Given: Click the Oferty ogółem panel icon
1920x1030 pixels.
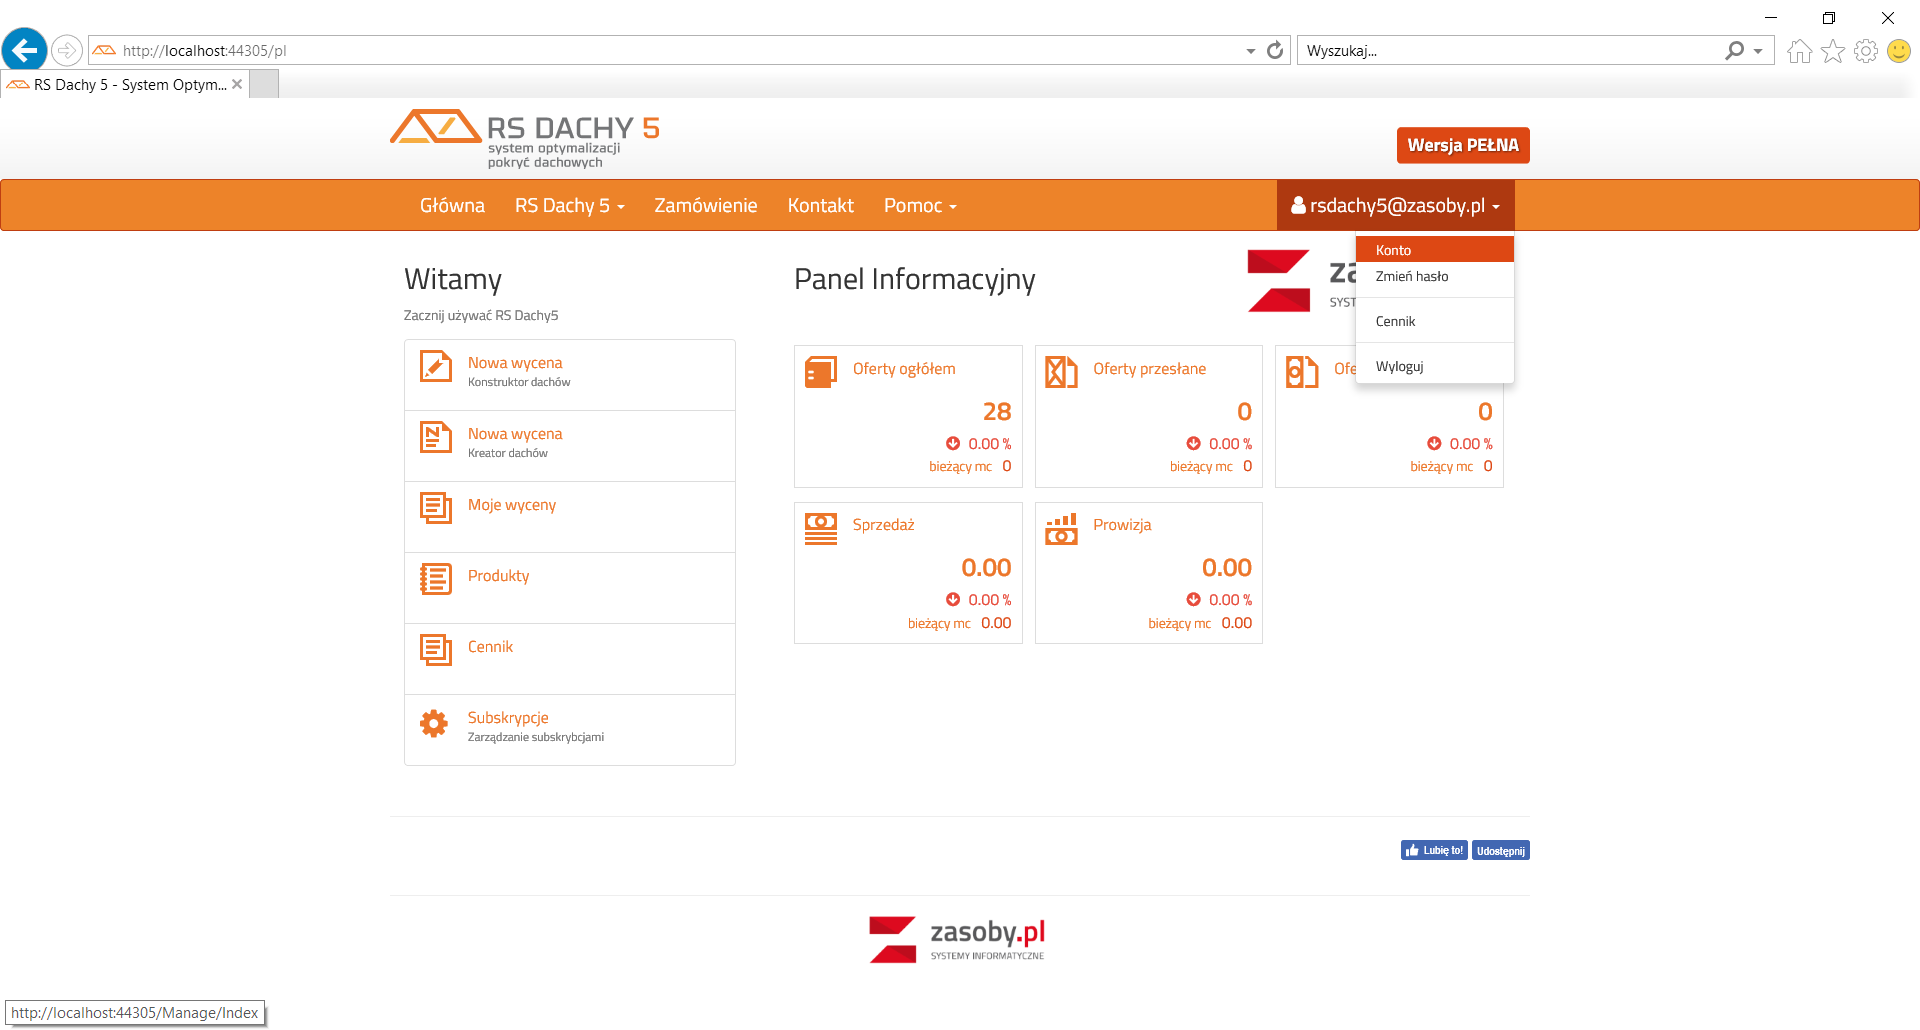Looking at the screenshot, I should tap(821, 372).
